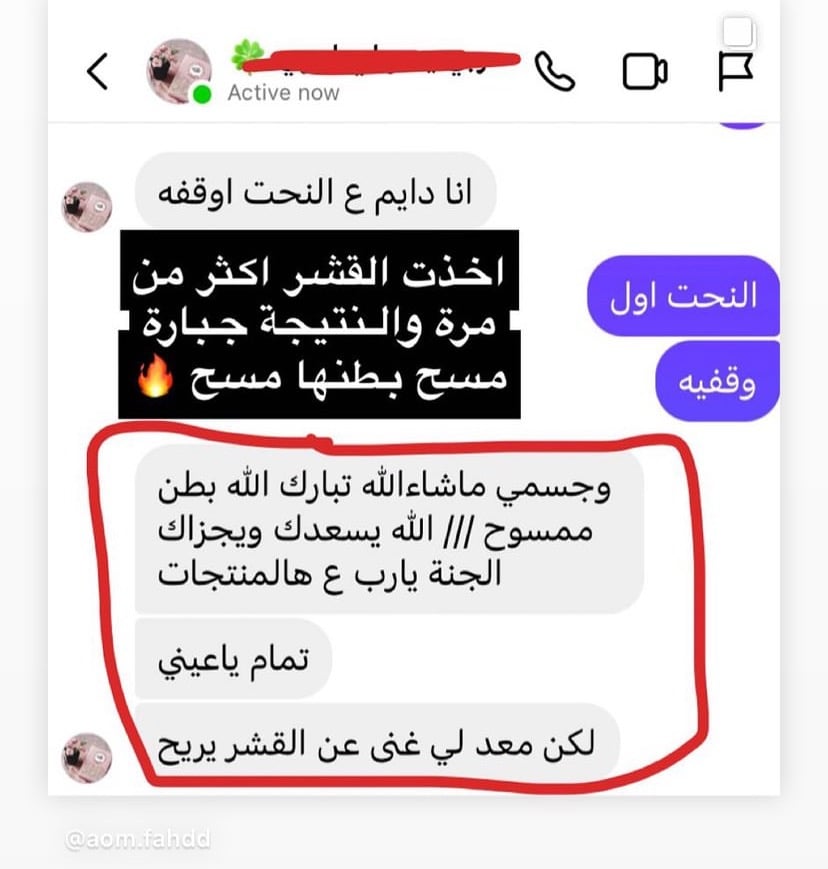Tap the 'Active now' status text
This screenshot has height=869, width=828.
pos(283,93)
